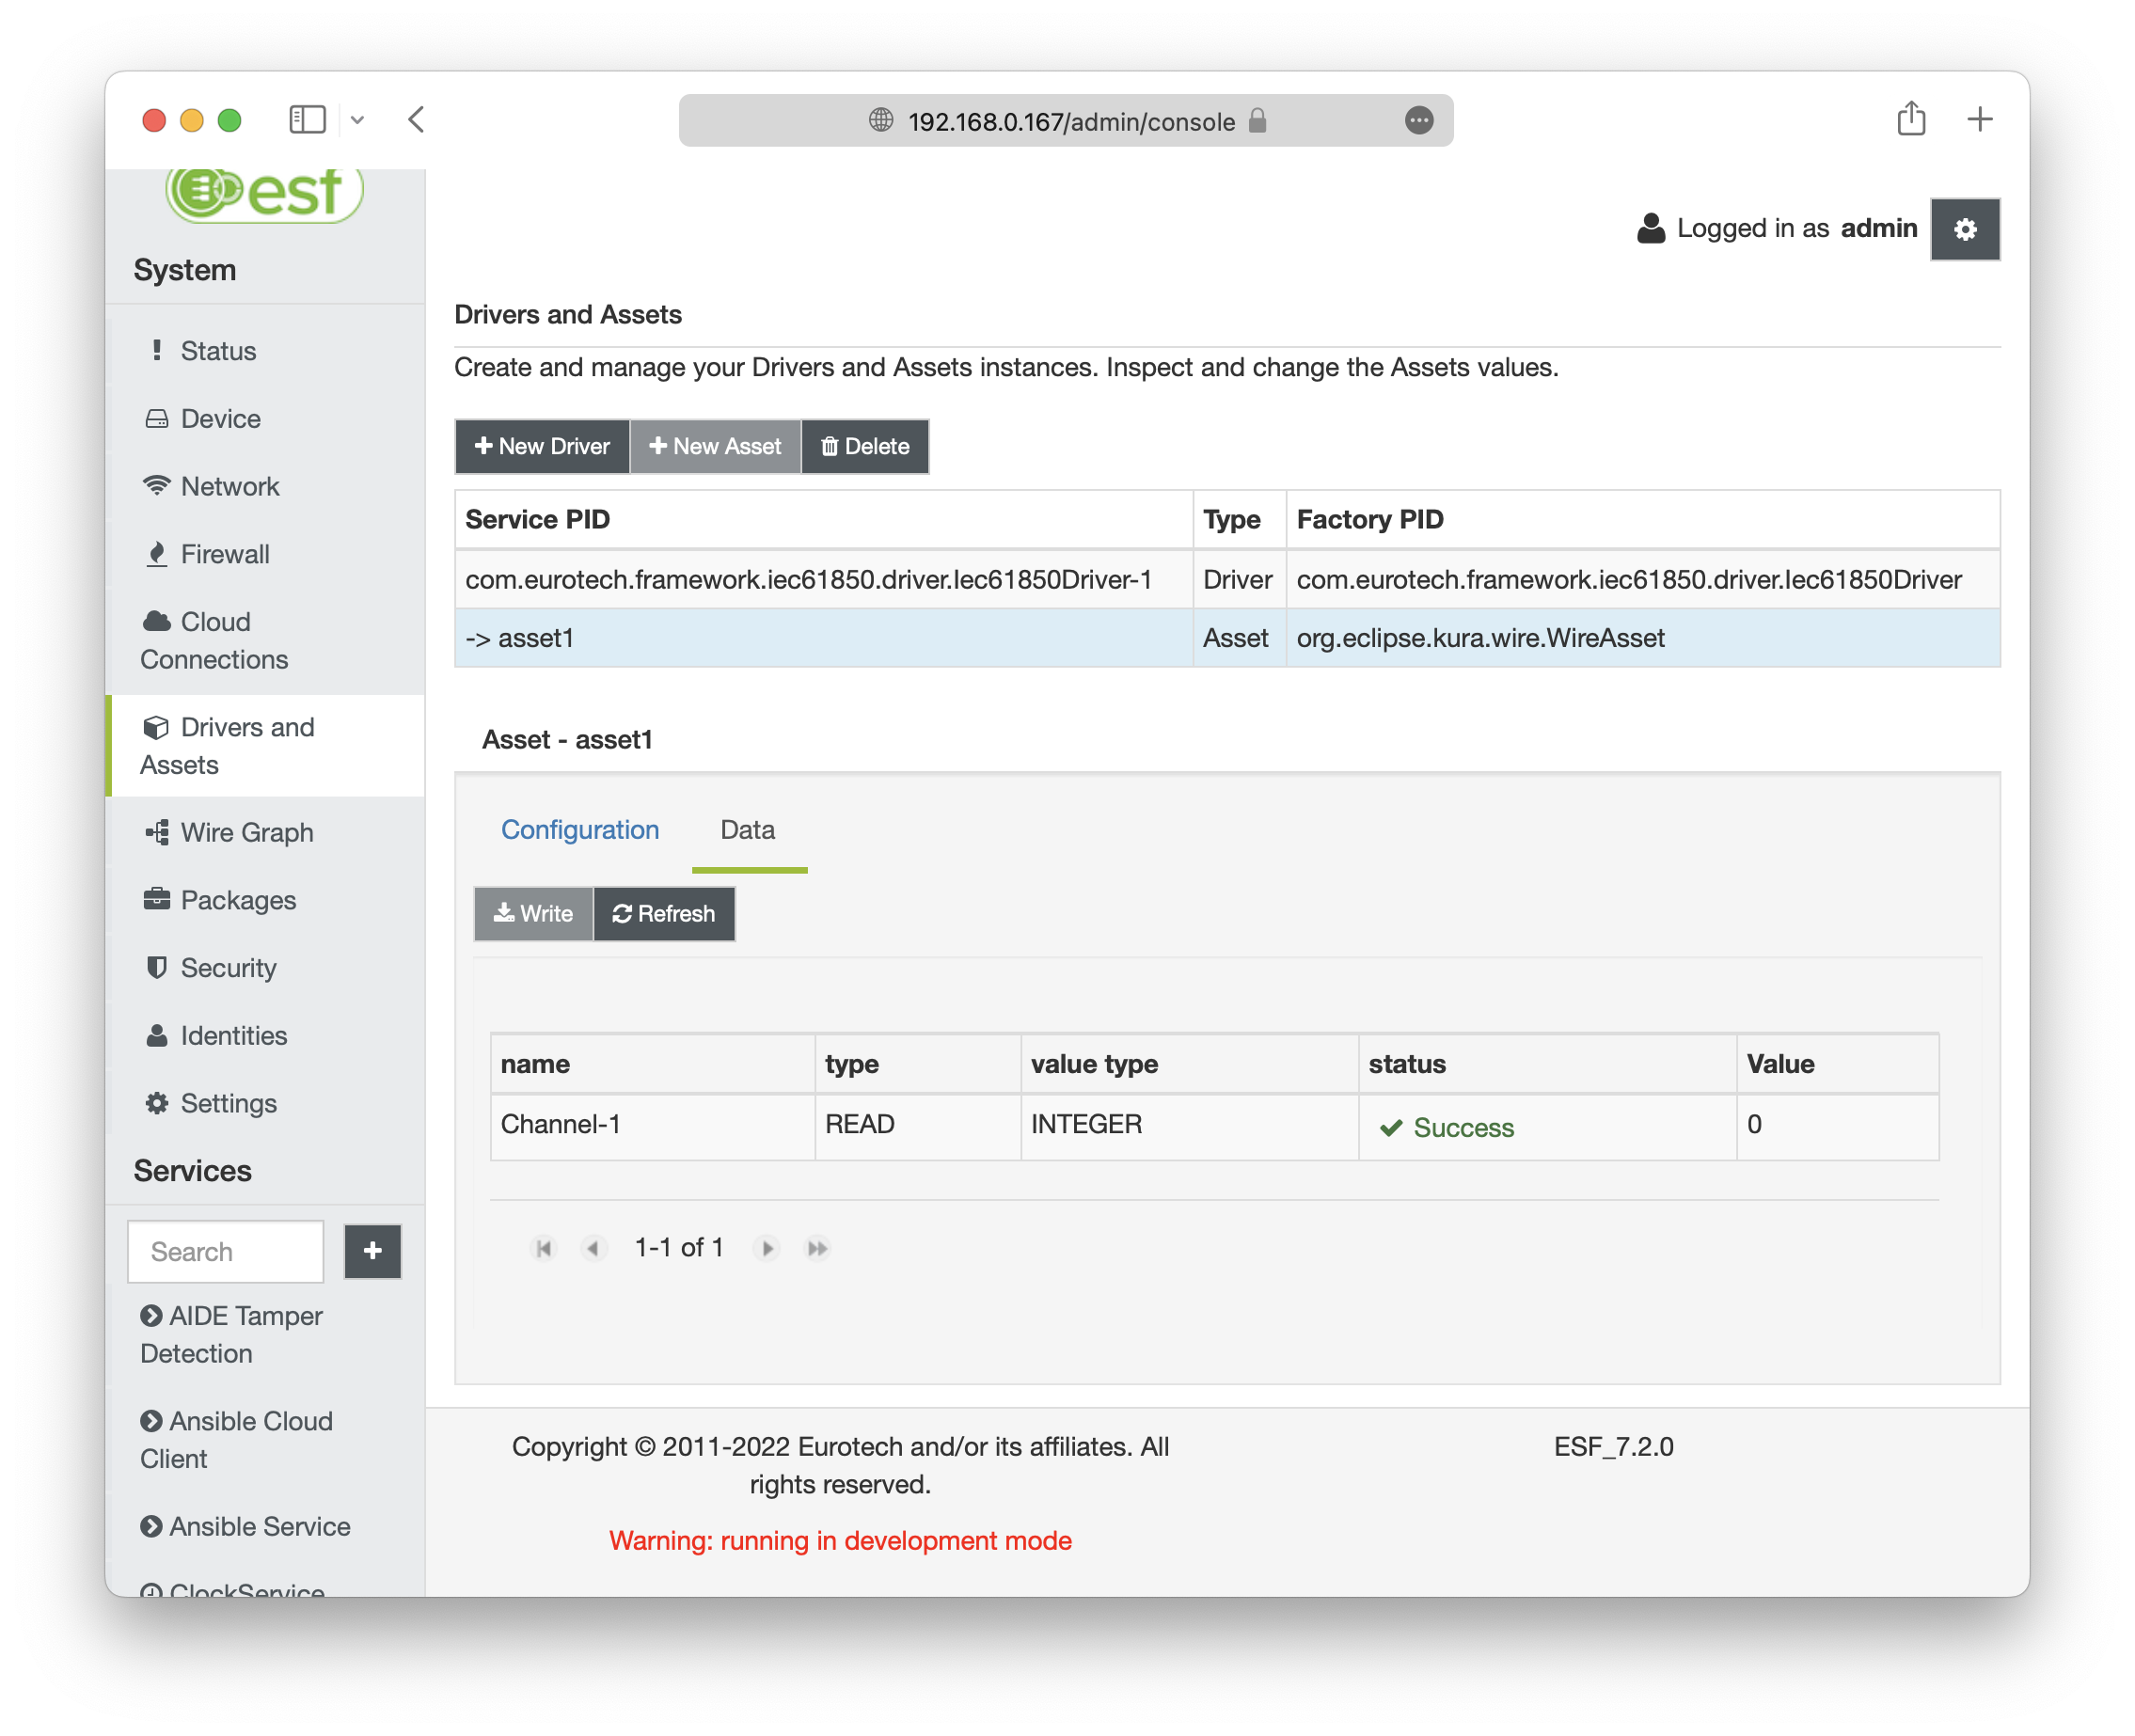Click the Safari share icon
This screenshot has width=2135, height=1736.
pyautogui.click(x=1910, y=120)
